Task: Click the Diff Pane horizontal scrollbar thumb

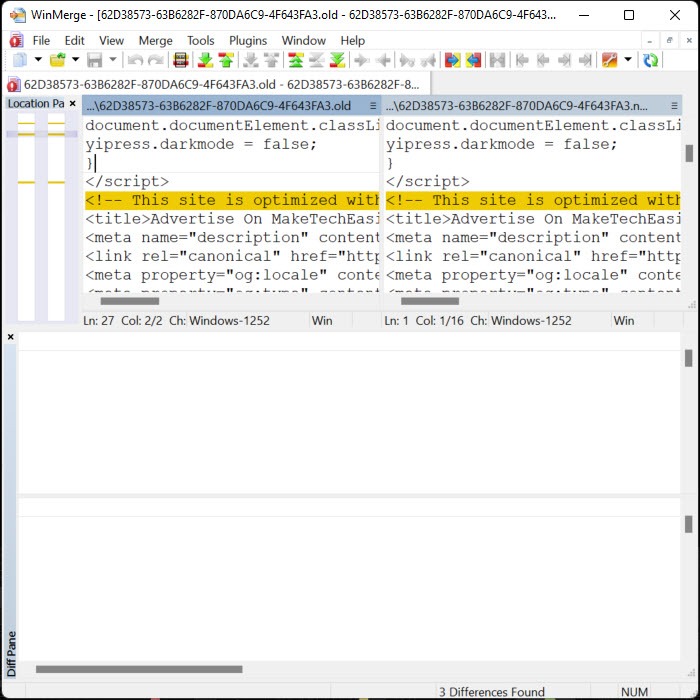Action: (x=139, y=669)
